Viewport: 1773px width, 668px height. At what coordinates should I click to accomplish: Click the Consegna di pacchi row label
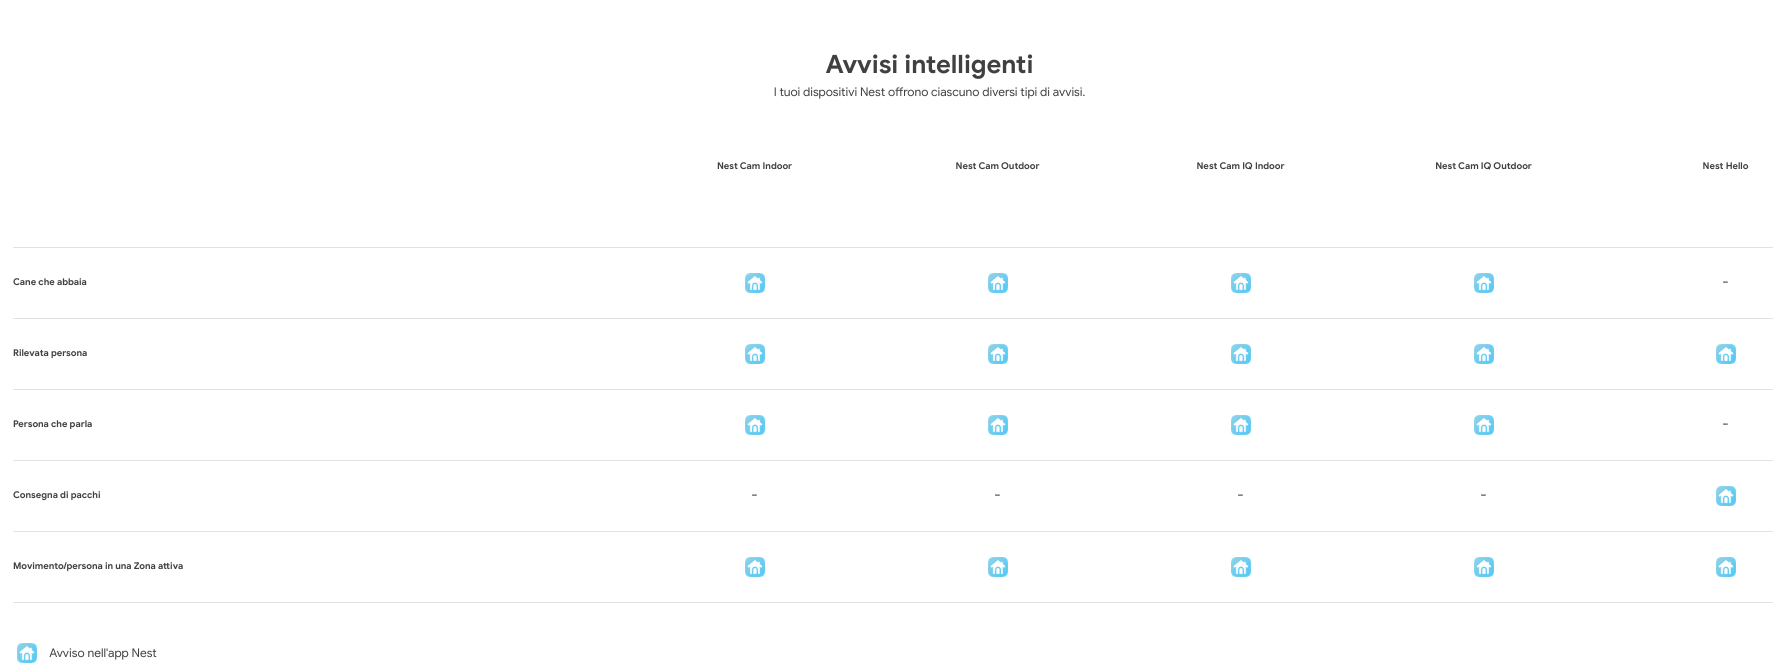(57, 495)
